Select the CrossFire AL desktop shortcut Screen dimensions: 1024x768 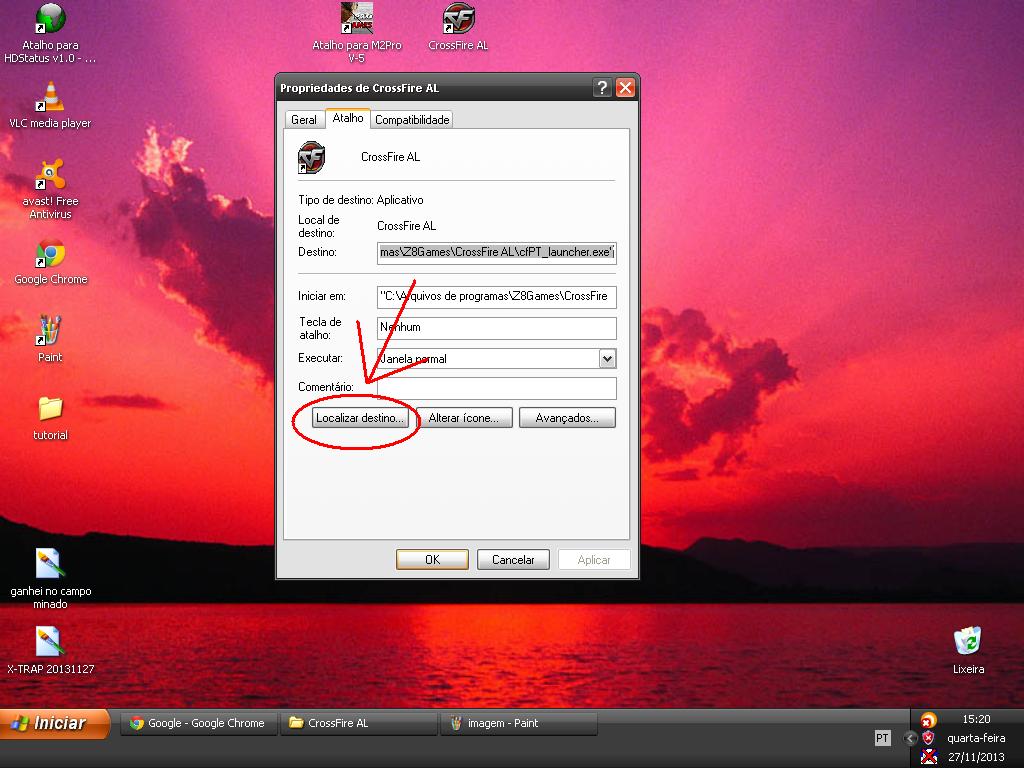(458, 20)
